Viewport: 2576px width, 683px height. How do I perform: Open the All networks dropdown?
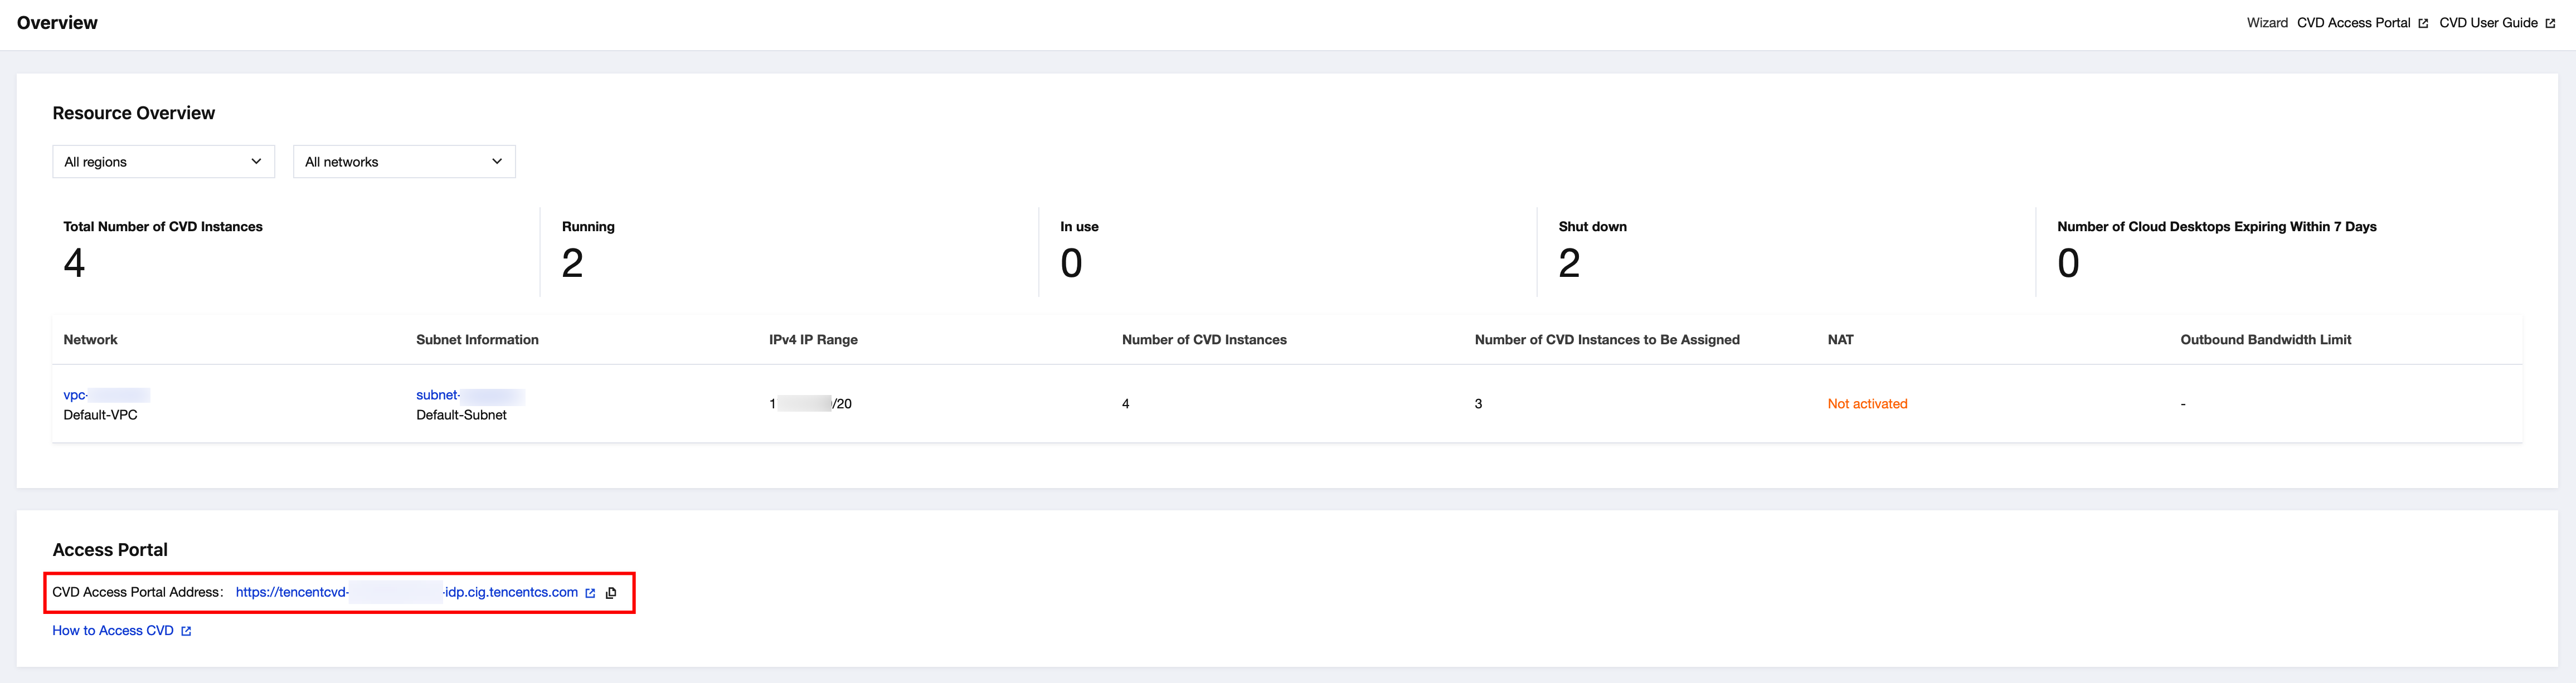click(x=404, y=162)
